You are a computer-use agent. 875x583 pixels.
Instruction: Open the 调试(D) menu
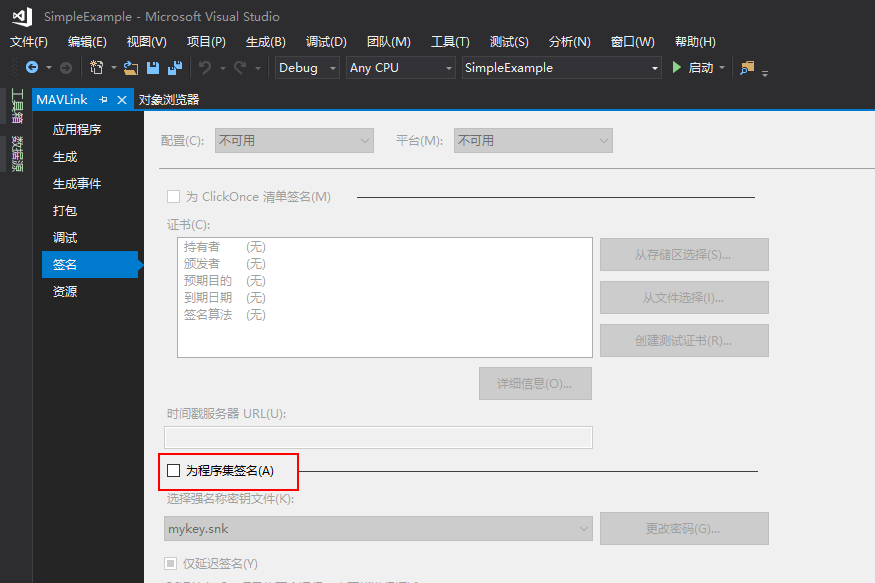coord(326,42)
